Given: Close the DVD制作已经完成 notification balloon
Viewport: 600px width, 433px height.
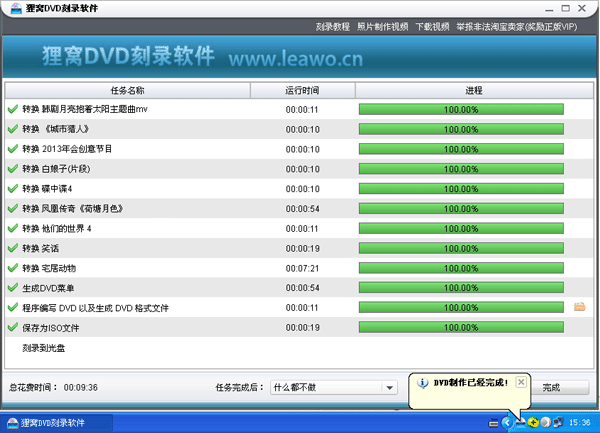Looking at the screenshot, I should [521, 382].
